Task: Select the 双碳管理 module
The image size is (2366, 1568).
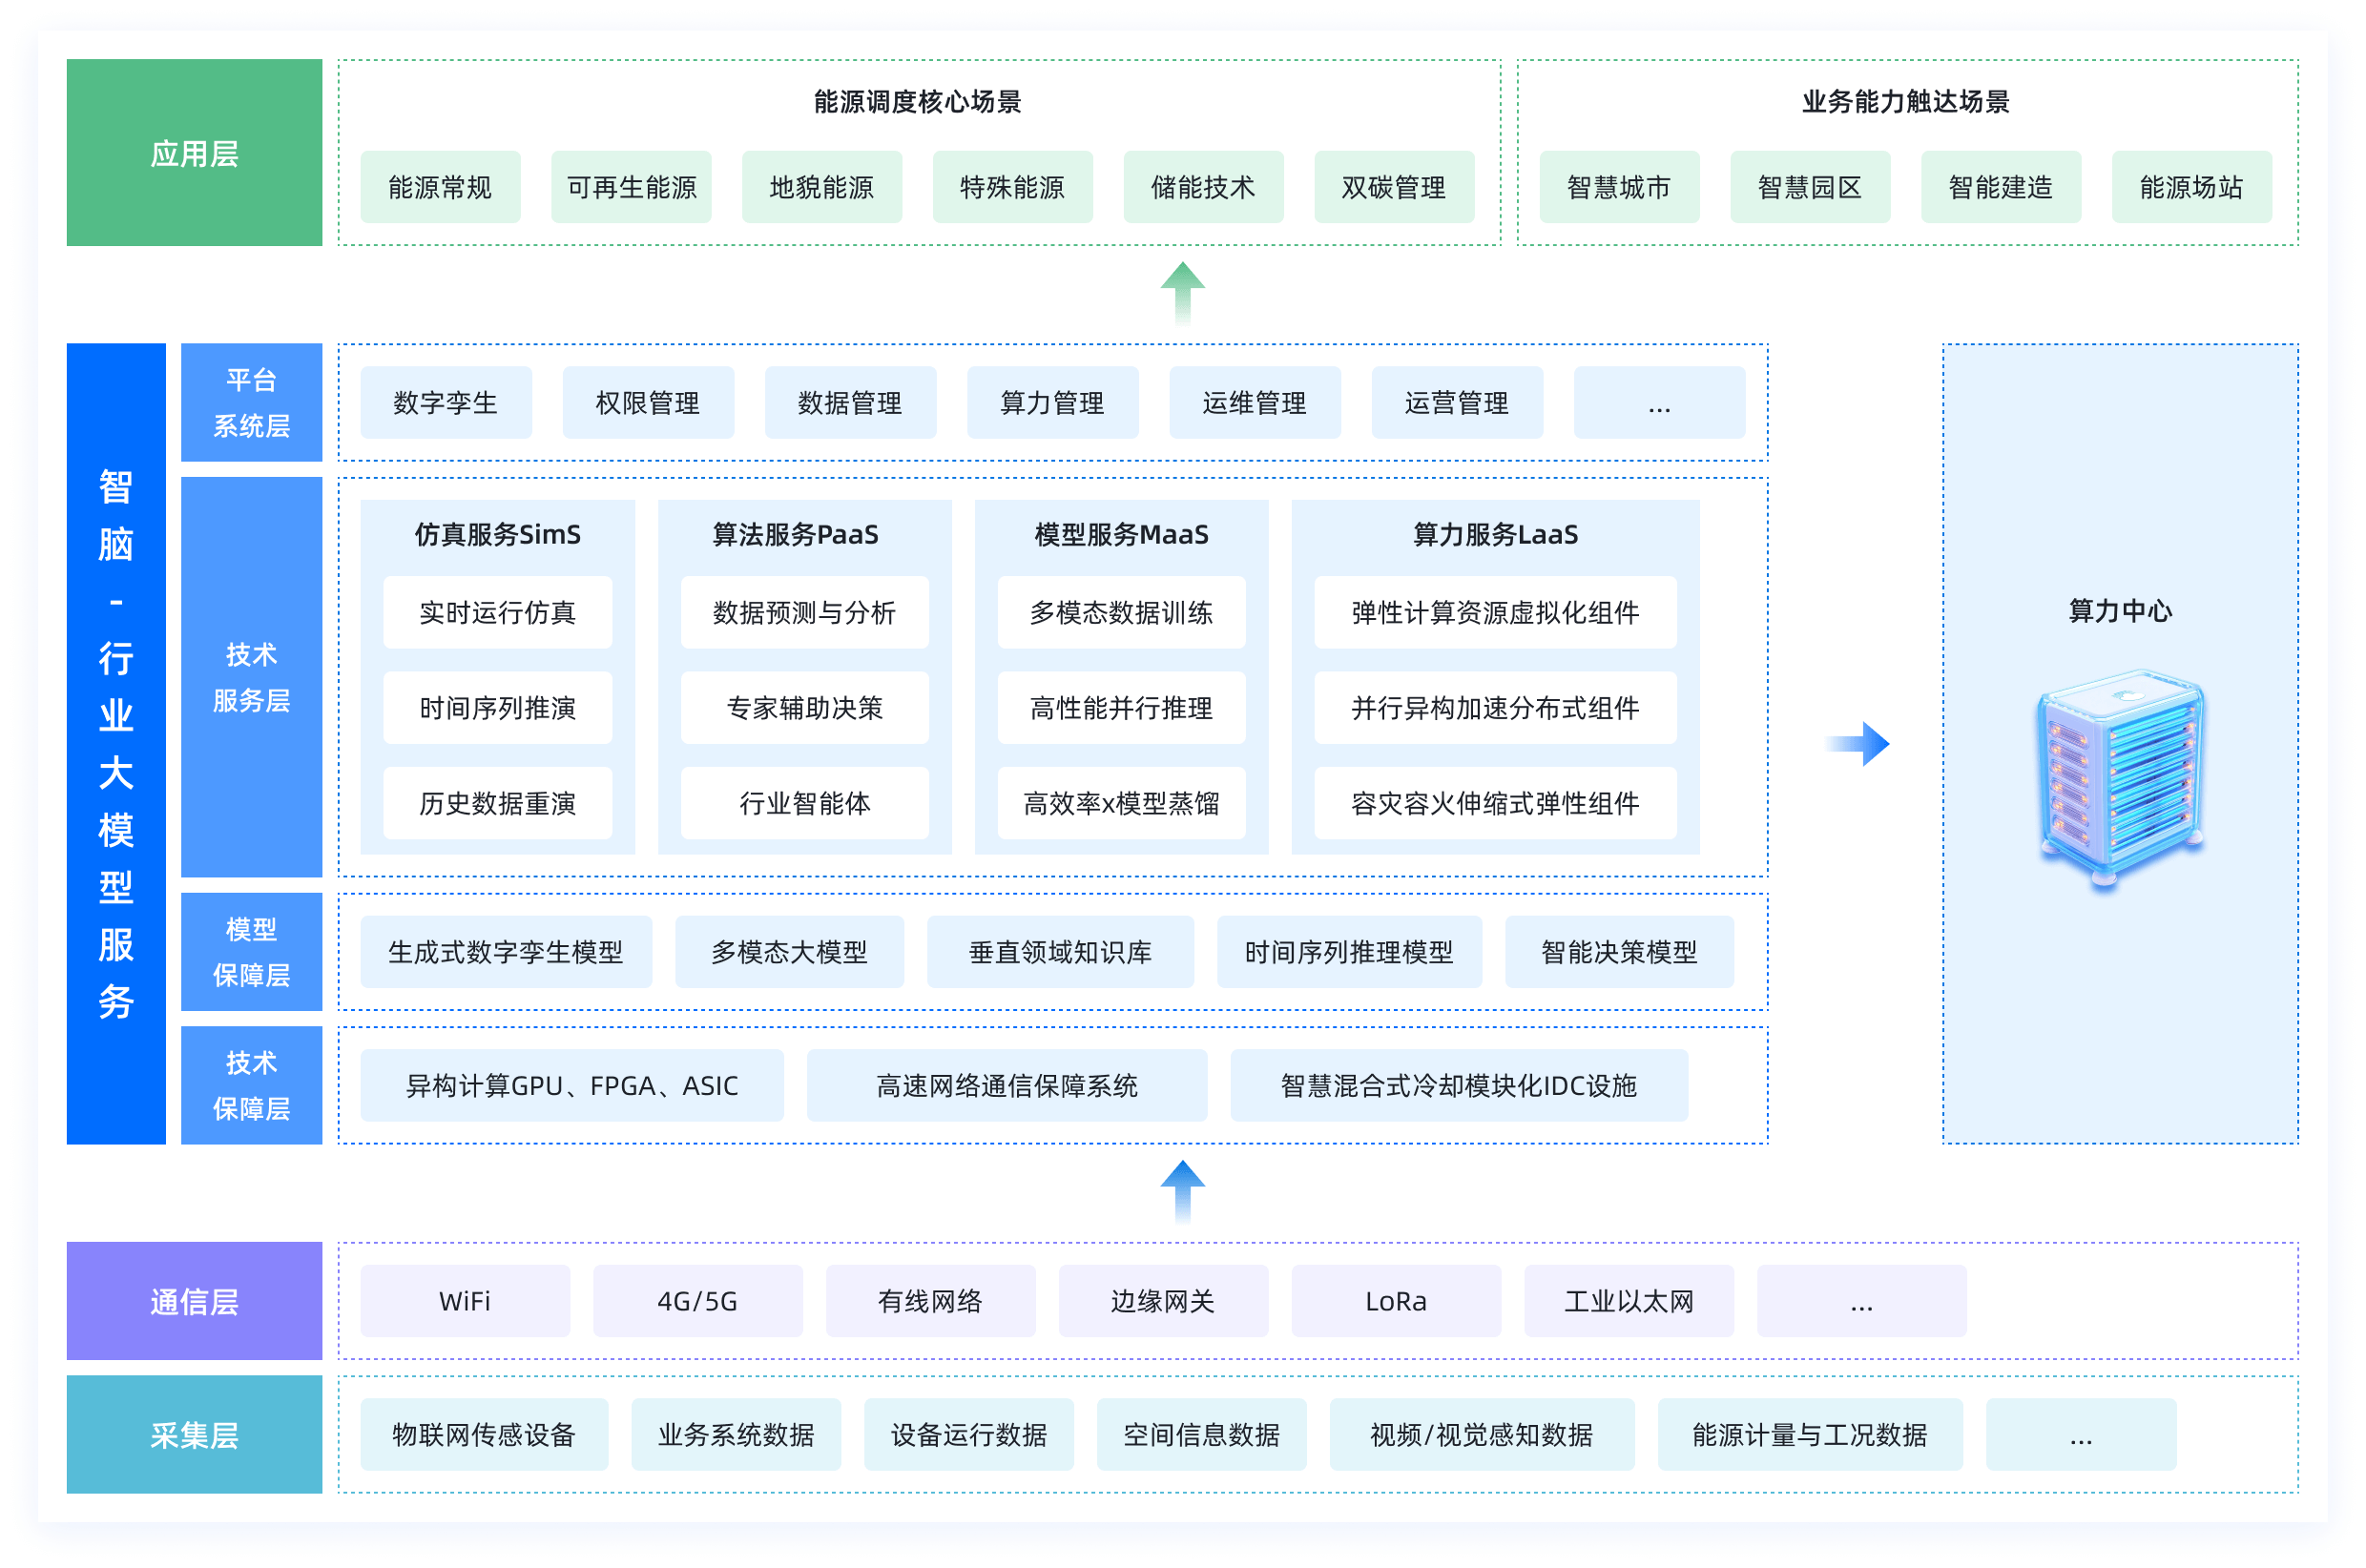Action: point(1394,187)
